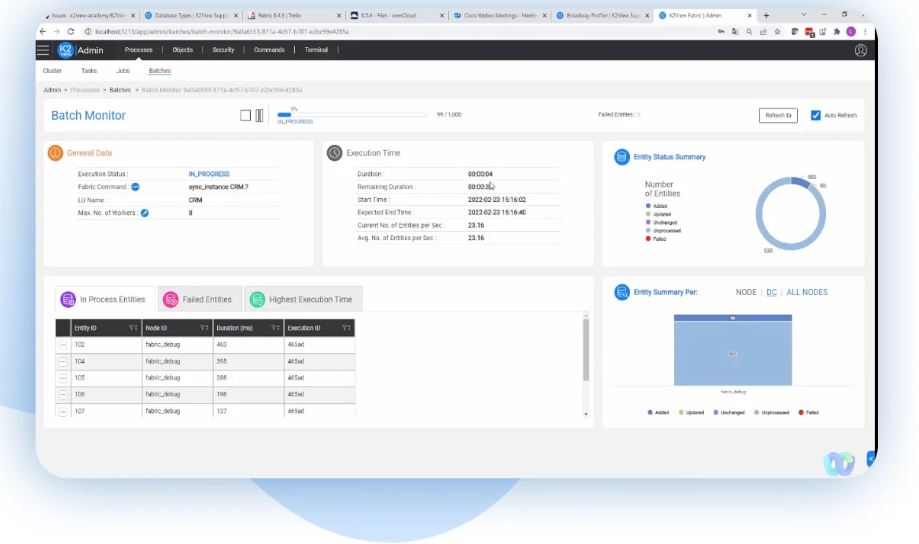This screenshot has height=544, width=919.
Task: Open the Processes menu
Action: pos(138,50)
